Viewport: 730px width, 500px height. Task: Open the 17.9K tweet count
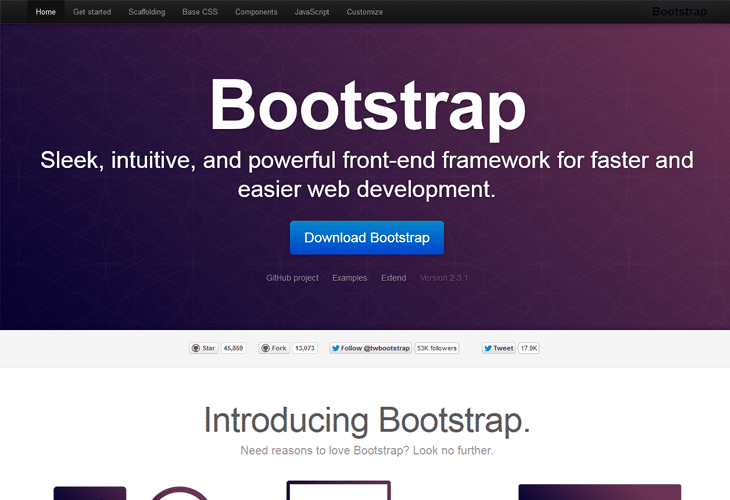(529, 348)
